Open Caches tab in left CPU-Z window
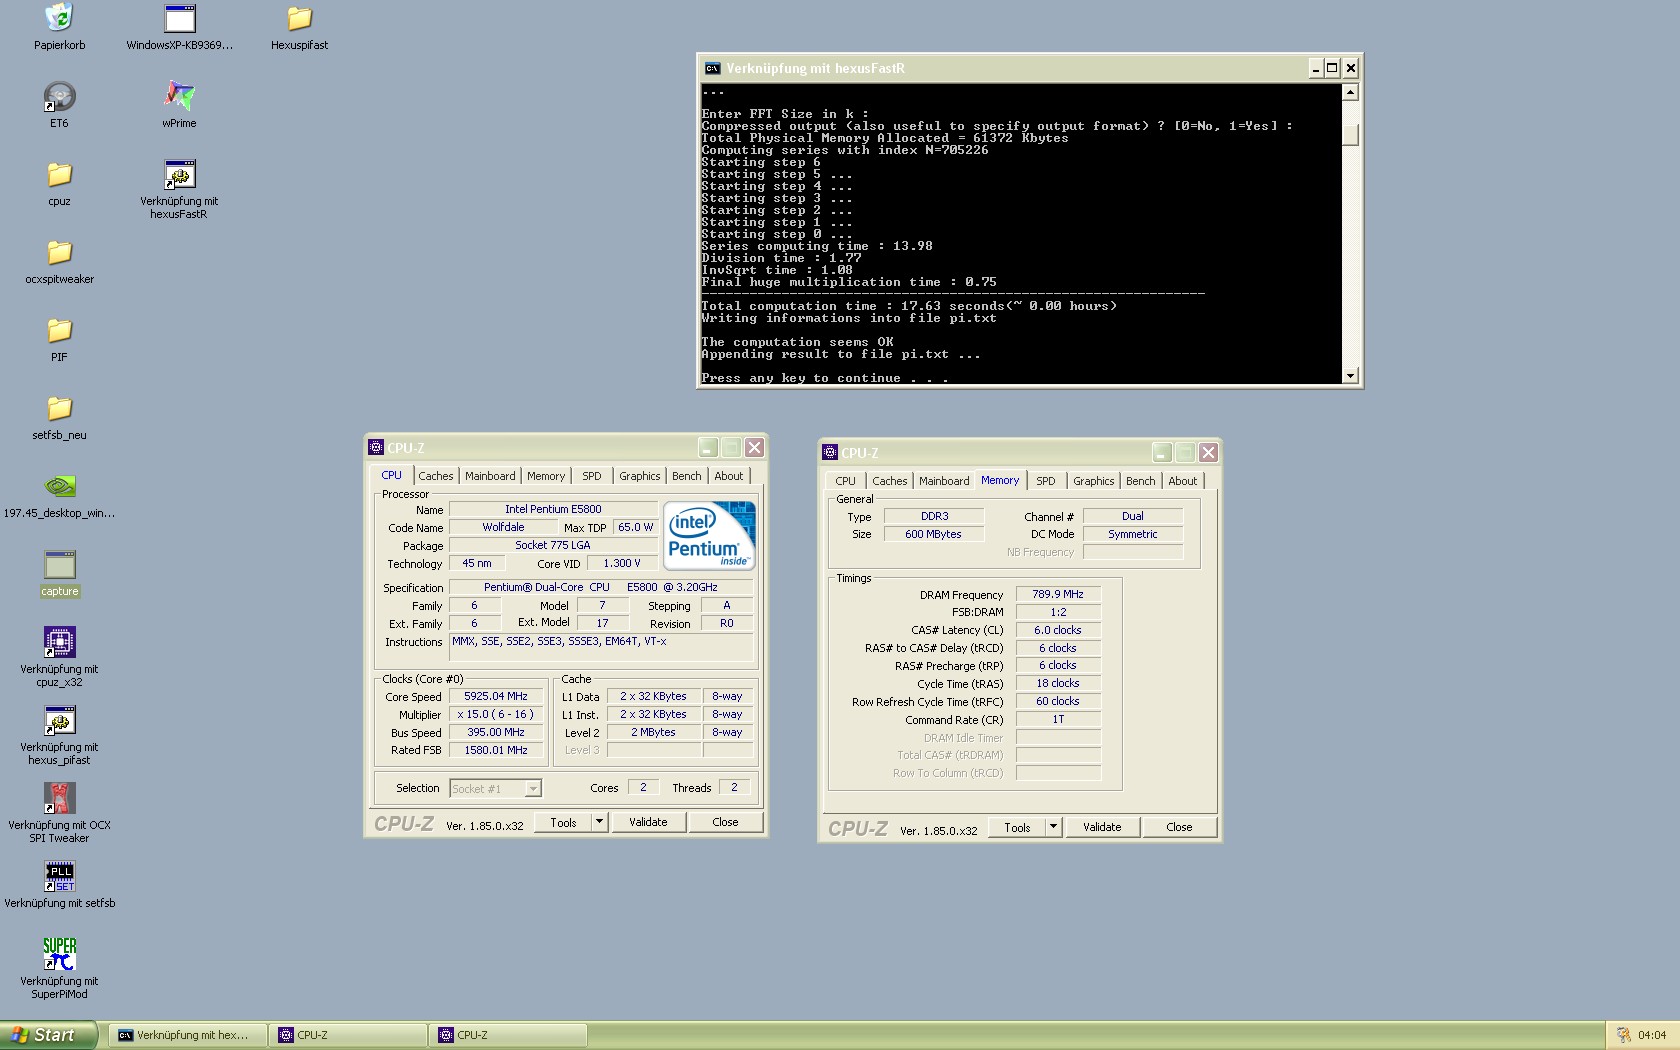 pyautogui.click(x=436, y=476)
